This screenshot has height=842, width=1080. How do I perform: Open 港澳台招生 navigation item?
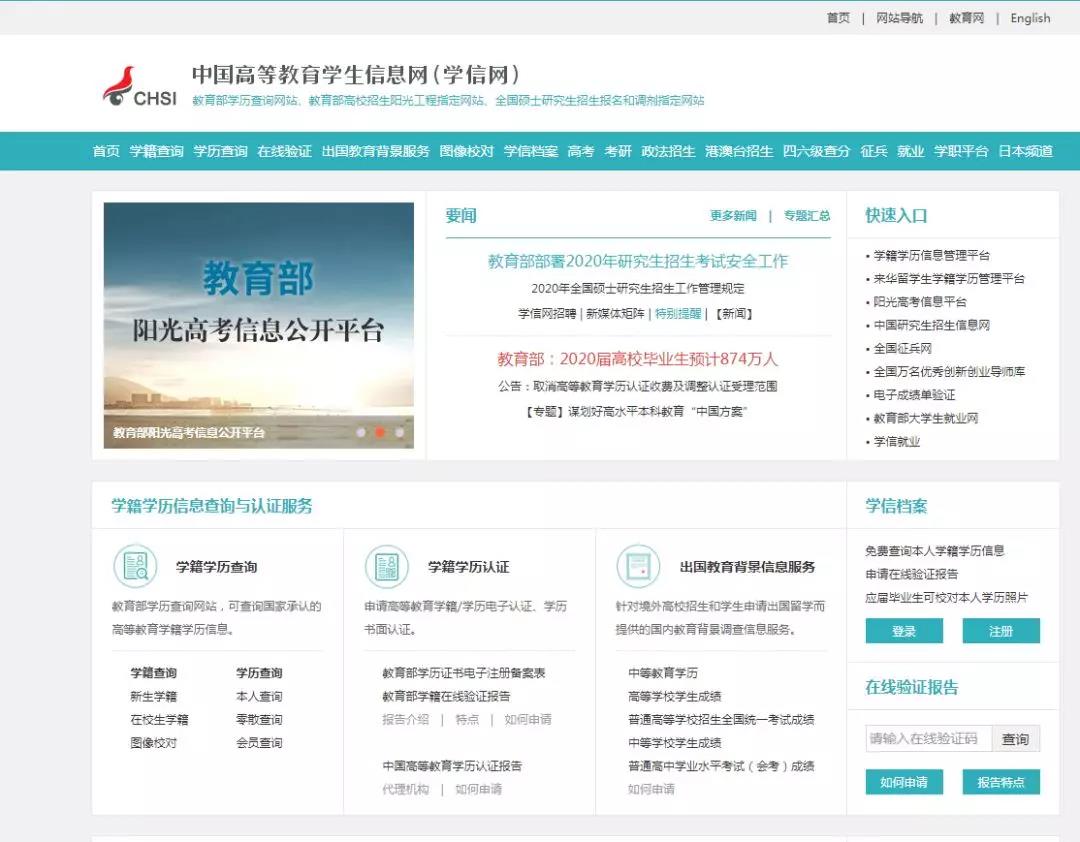pyautogui.click(x=739, y=151)
